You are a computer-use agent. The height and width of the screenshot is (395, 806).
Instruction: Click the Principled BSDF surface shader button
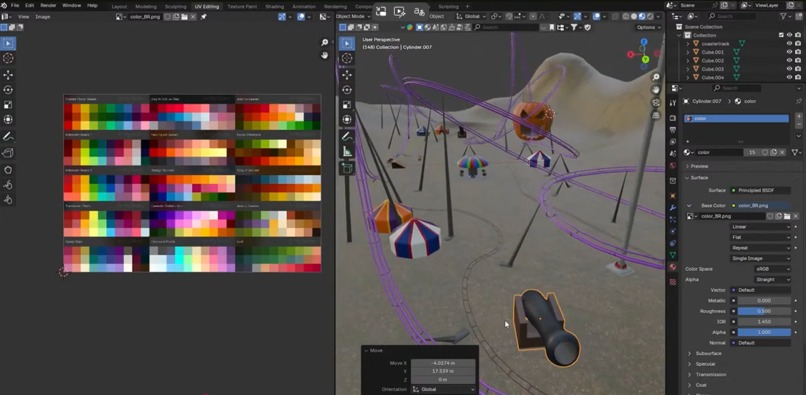pos(760,190)
